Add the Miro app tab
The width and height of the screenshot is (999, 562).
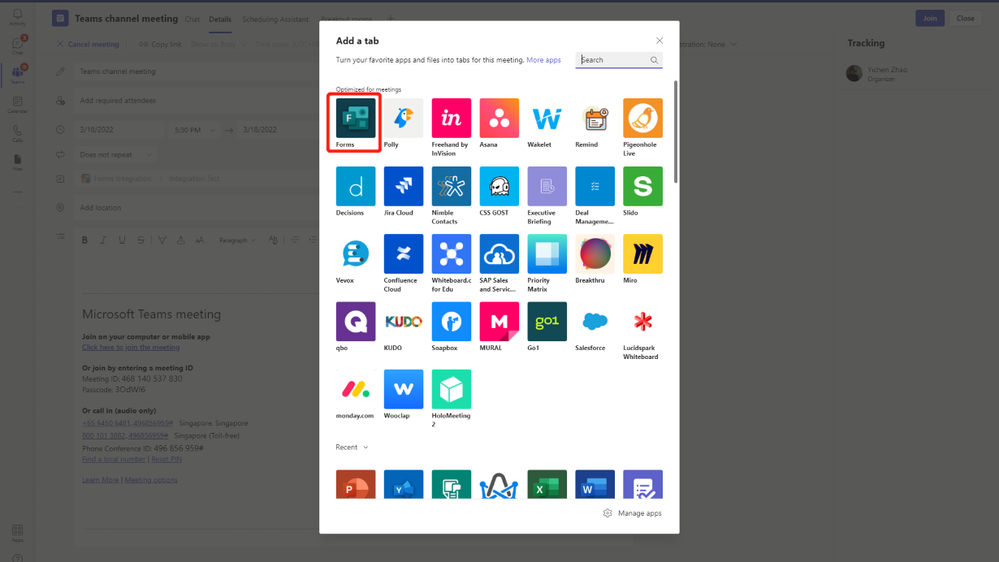click(x=642, y=254)
